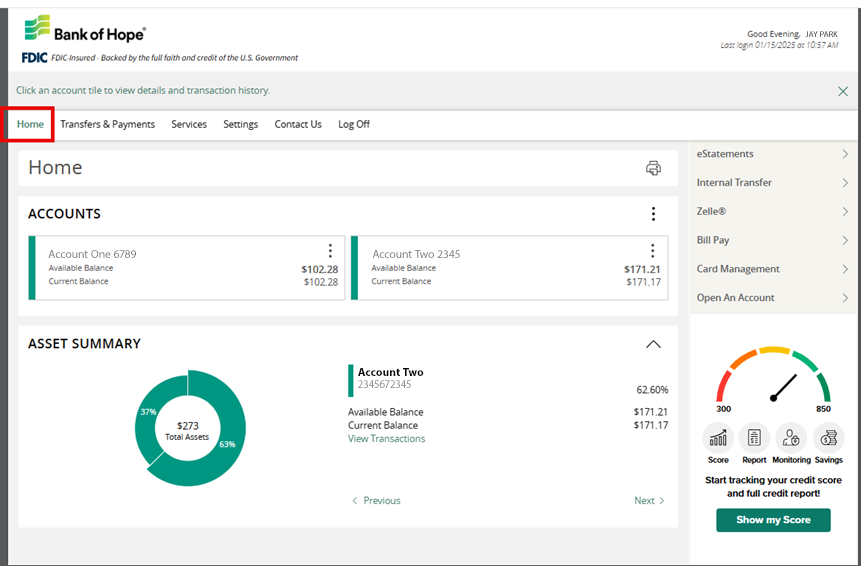861x566 pixels.
Task: Print the Home page with printer icon
Action: (653, 168)
